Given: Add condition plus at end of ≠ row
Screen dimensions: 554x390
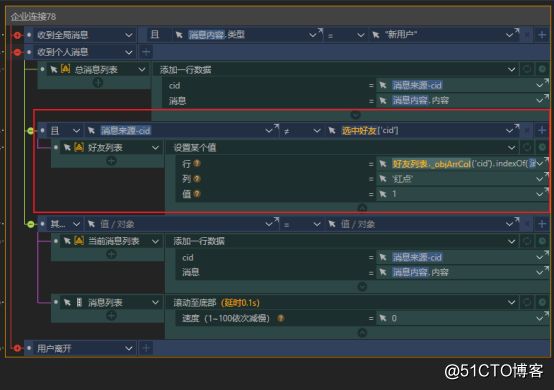Looking at the screenshot, I should (x=542, y=131).
